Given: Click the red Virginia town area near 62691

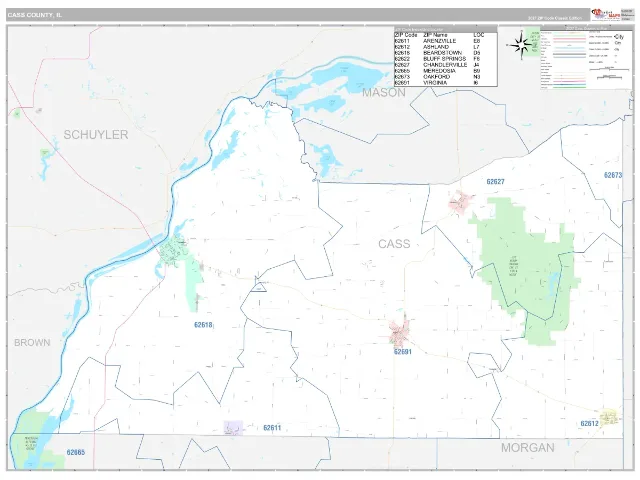Looking at the screenshot, I should coord(400,331).
